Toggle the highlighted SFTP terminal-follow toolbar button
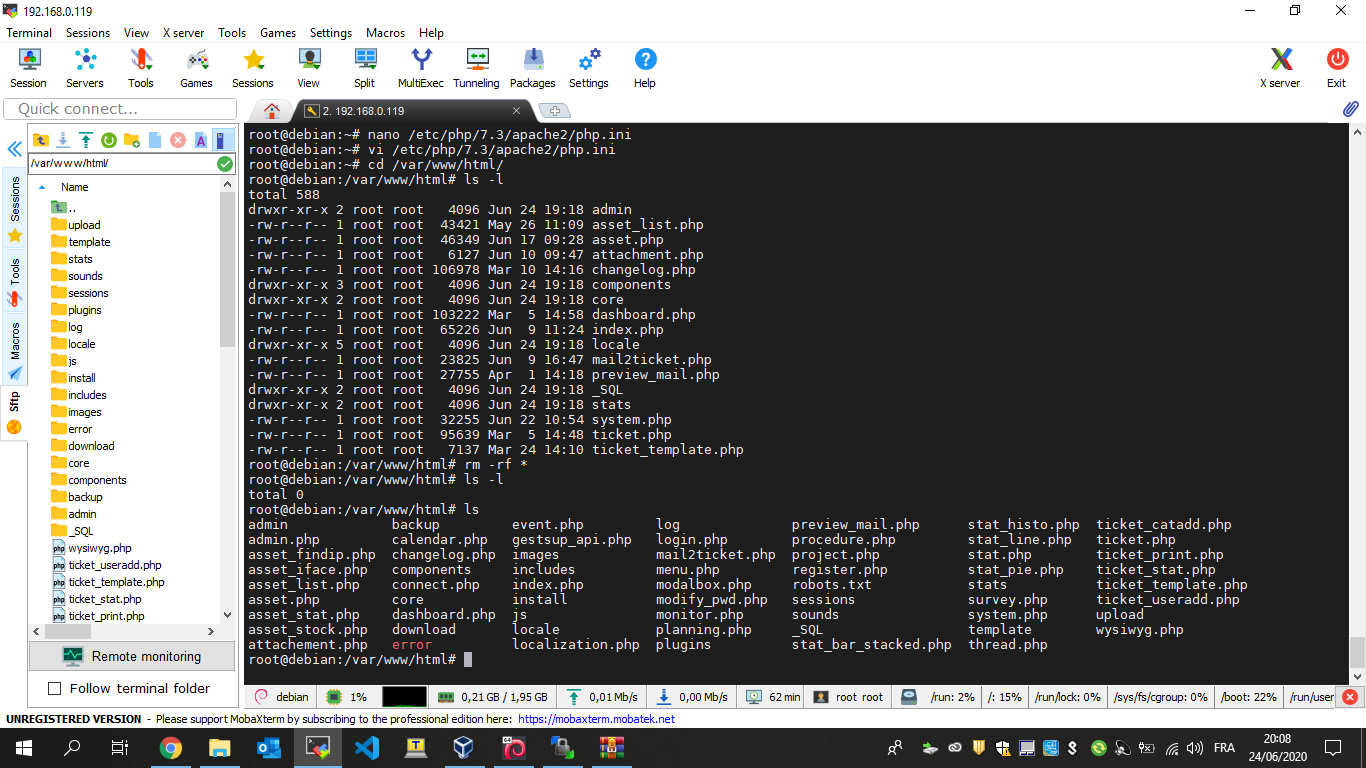The width and height of the screenshot is (1366, 768). point(224,140)
